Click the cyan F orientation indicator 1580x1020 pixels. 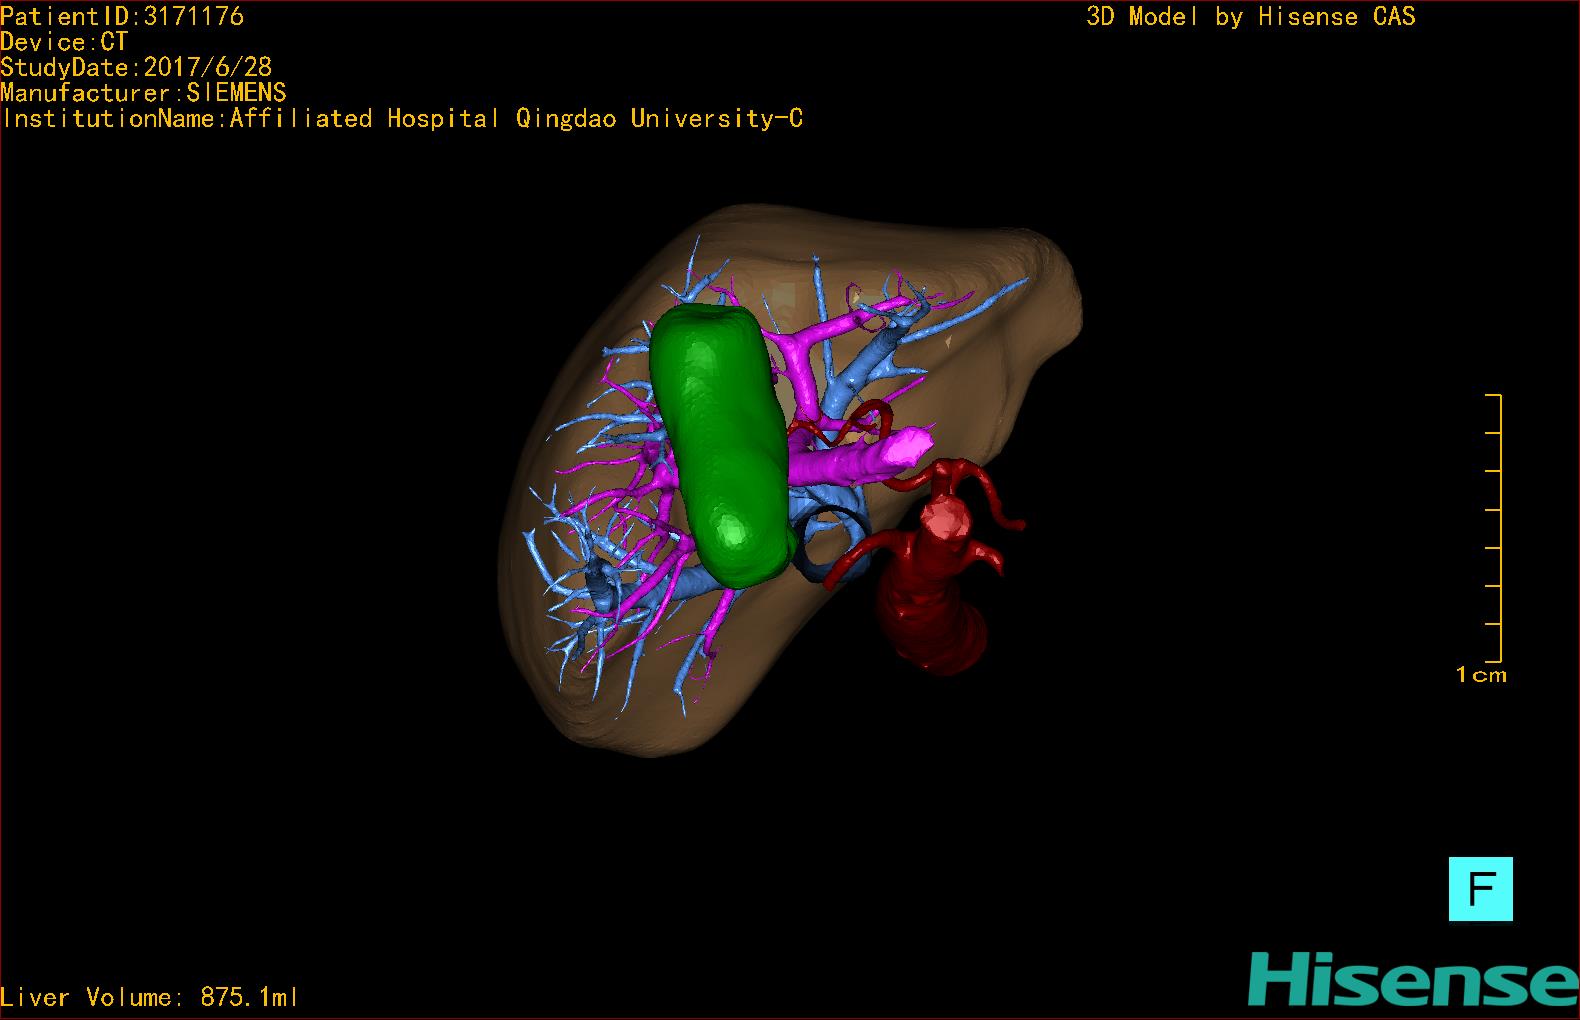tap(1480, 889)
